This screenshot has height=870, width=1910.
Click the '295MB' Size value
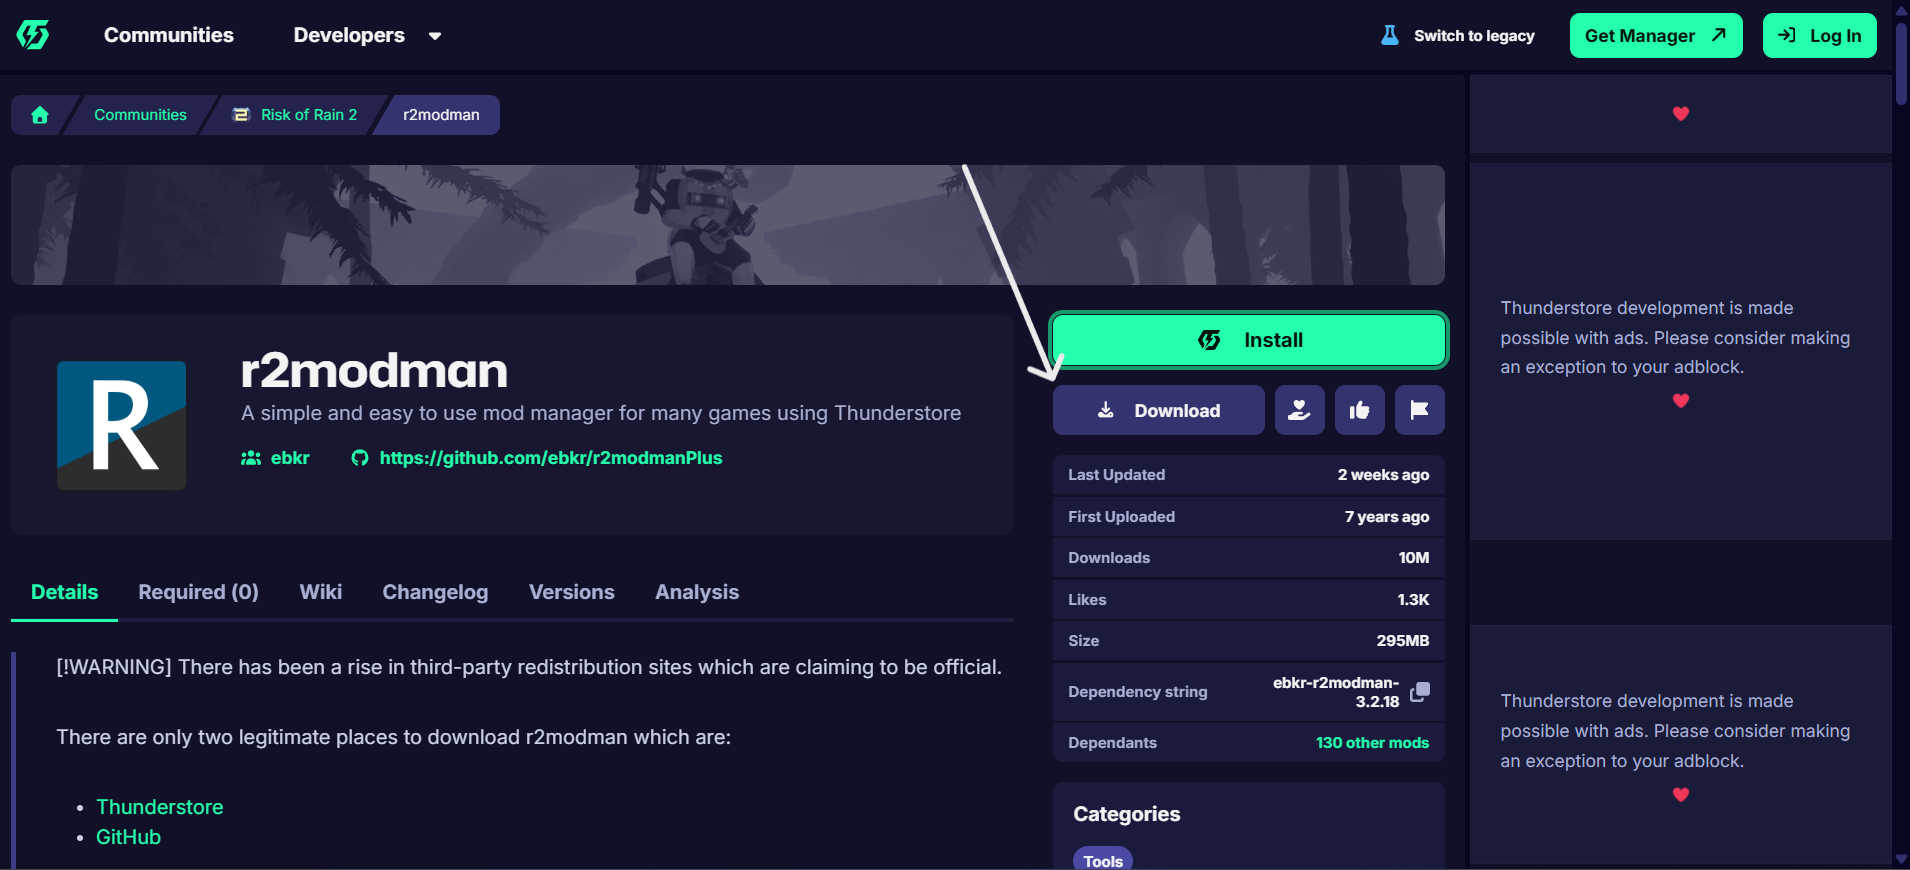click(1403, 641)
